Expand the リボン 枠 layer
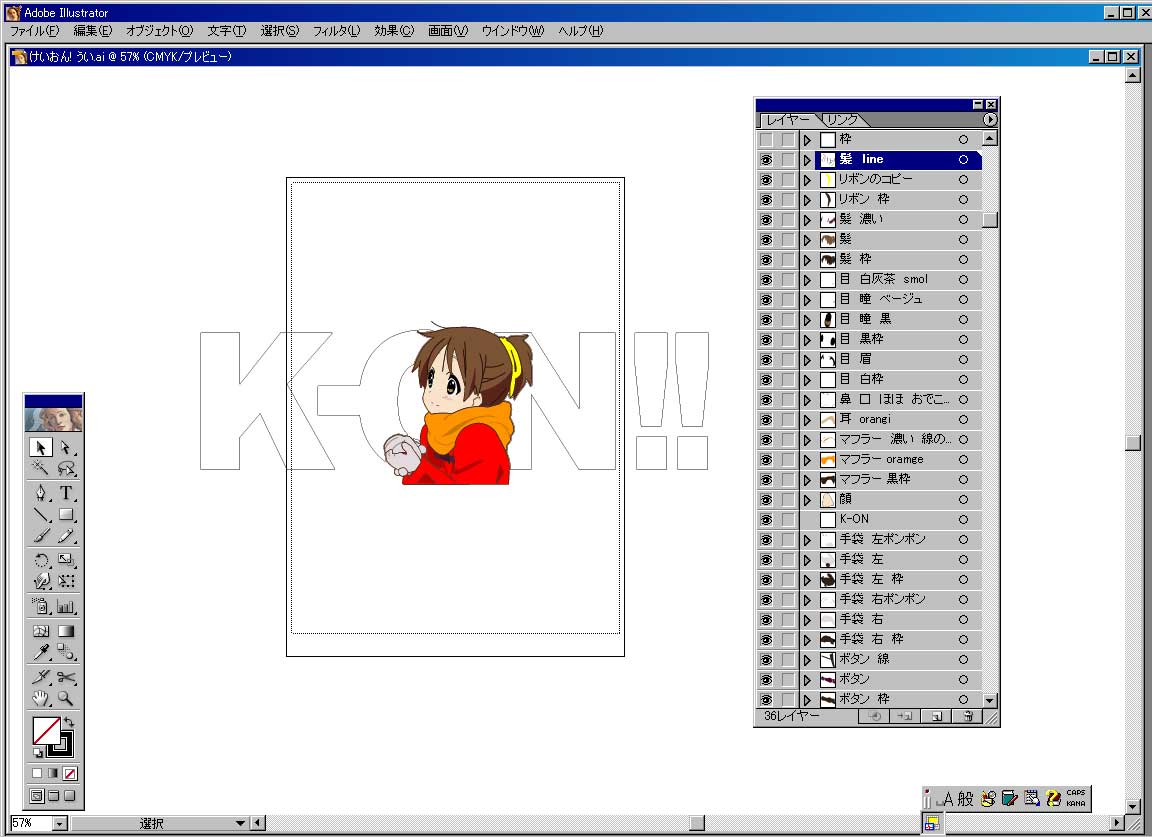The height and width of the screenshot is (837, 1152). coord(807,200)
